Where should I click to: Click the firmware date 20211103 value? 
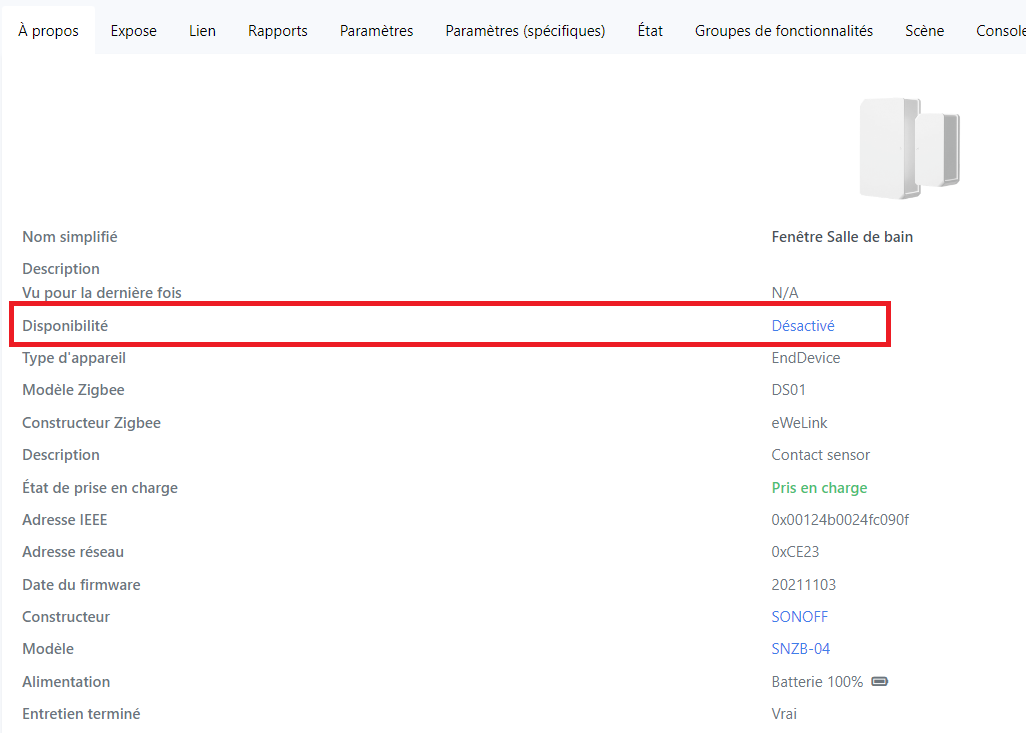tap(803, 585)
